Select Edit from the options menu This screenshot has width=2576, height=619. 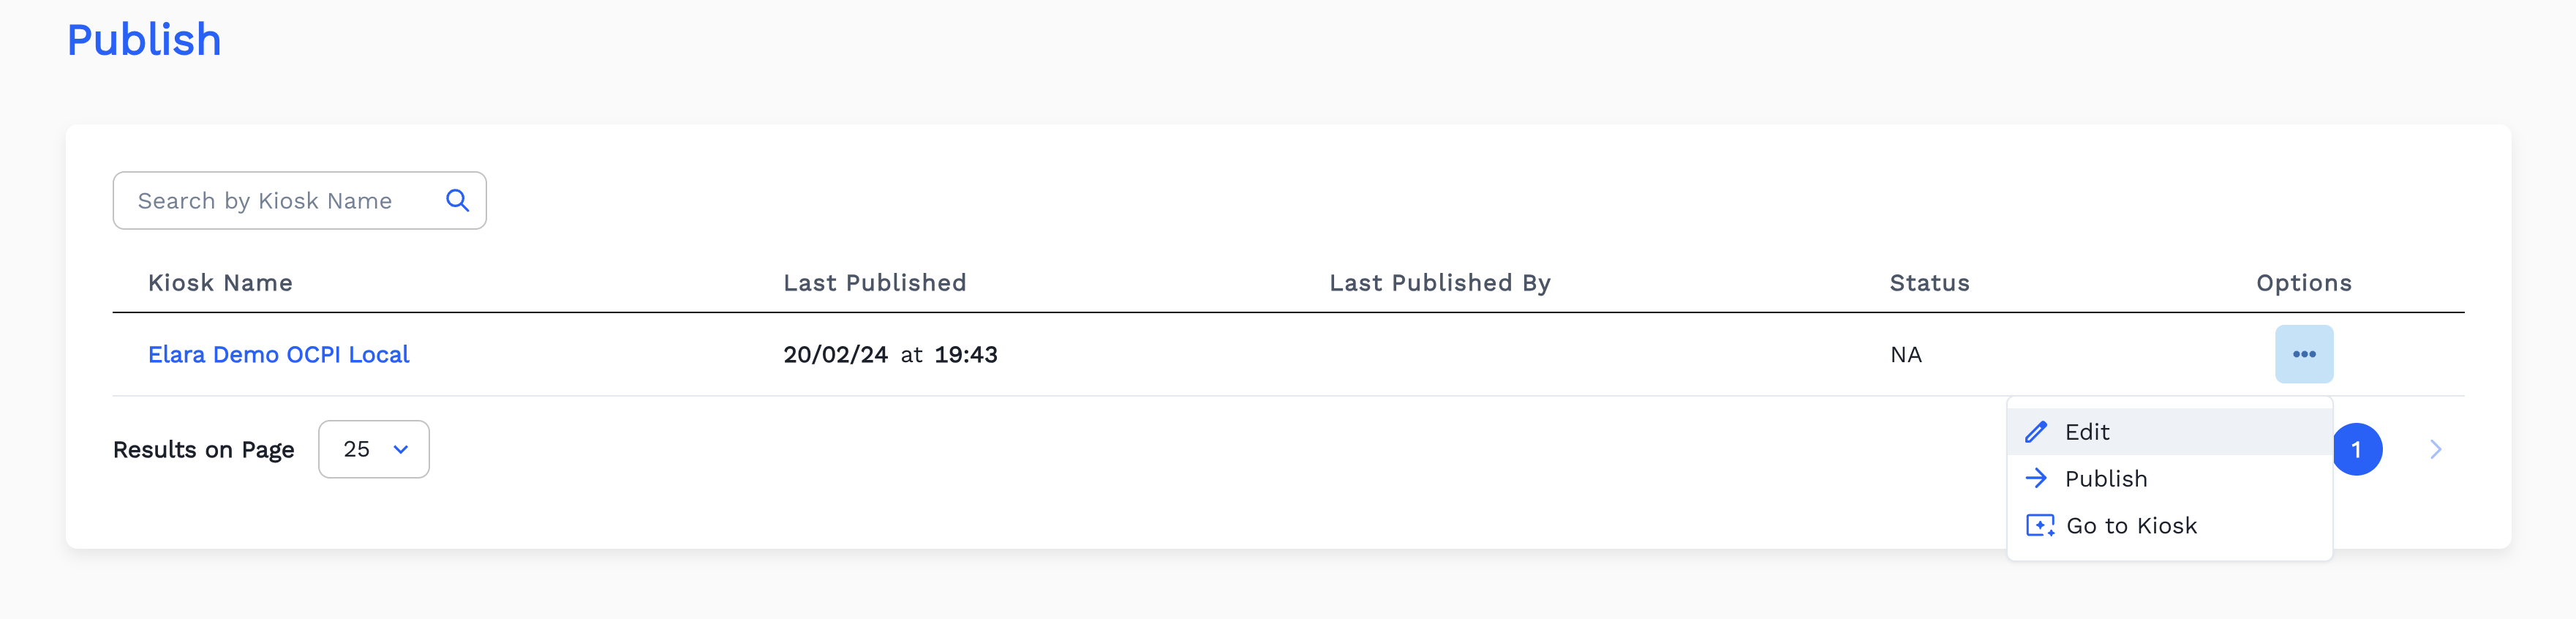pyautogui.click(x=2087, y=432)
